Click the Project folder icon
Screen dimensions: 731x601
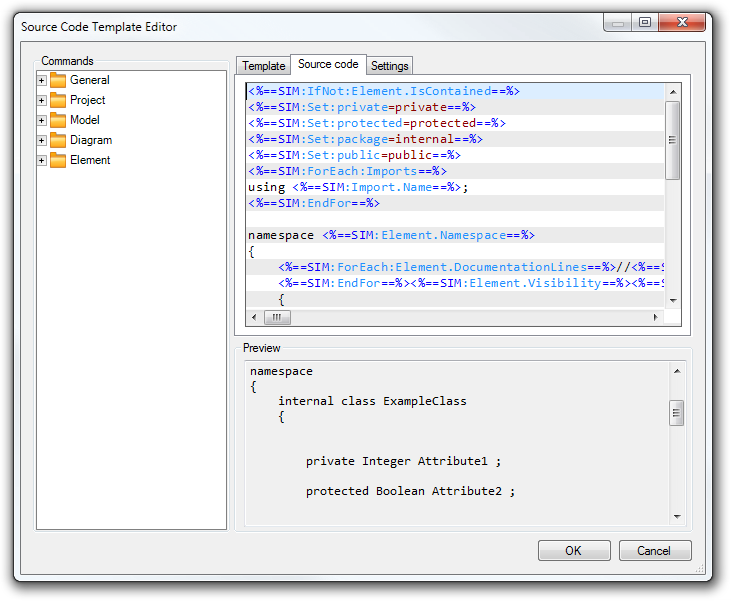(x=58, y=100)
